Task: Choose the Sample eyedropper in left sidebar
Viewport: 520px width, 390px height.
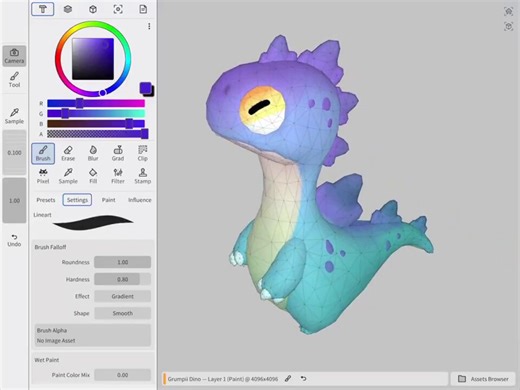Action: [14, 116]
